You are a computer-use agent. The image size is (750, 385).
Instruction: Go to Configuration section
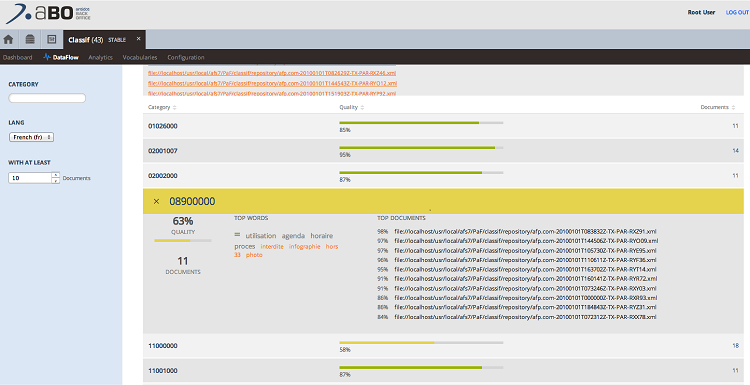pyautogui.click(x=186, y=57)
